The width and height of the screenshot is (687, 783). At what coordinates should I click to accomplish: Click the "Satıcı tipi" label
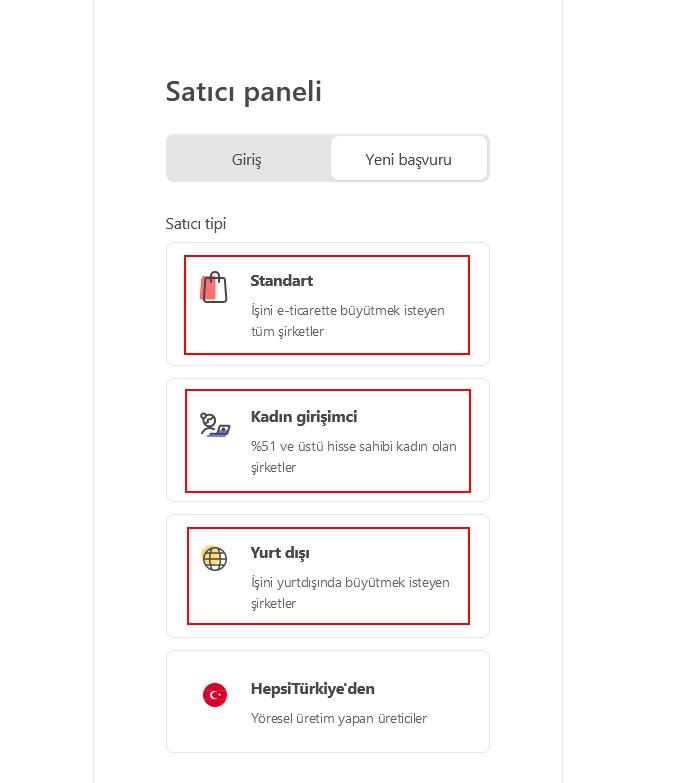(x=196, y=224)
